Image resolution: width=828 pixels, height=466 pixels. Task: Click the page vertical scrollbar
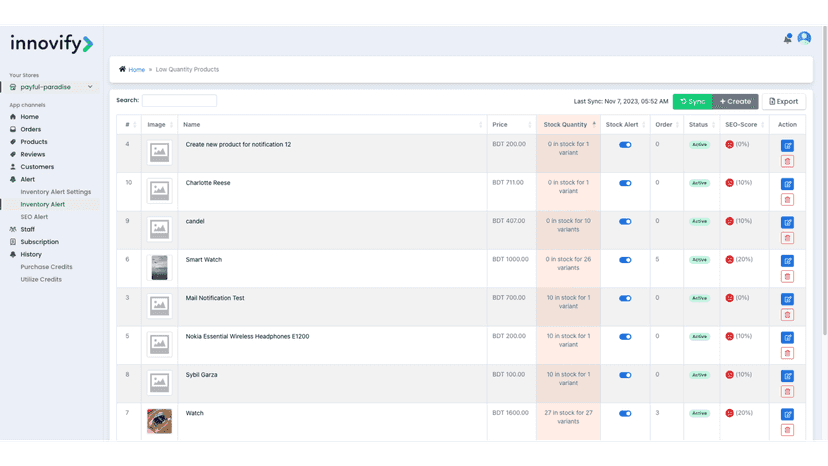coord(825,182)
